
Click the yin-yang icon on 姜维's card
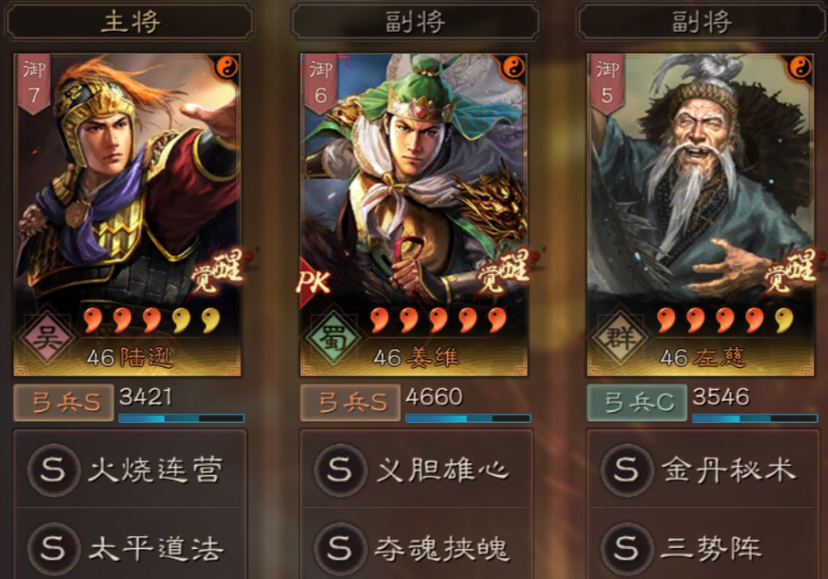(513, 67)
